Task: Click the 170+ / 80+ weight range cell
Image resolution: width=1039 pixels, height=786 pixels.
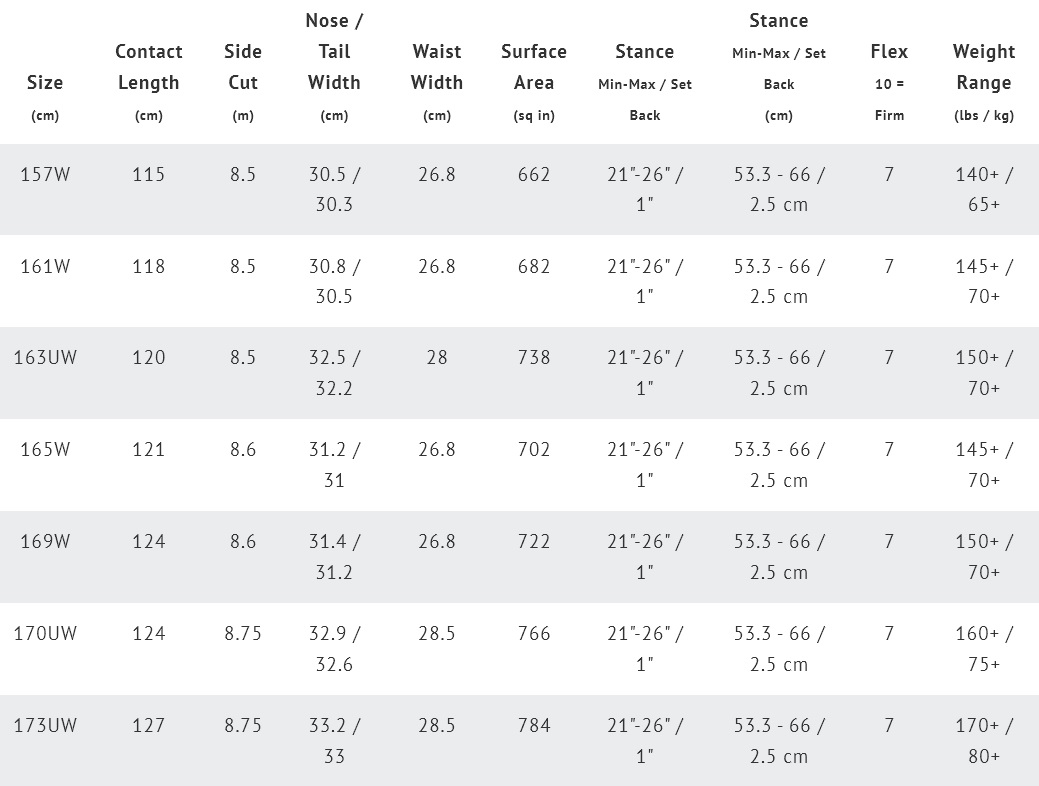Action: [x=984, y=741]
